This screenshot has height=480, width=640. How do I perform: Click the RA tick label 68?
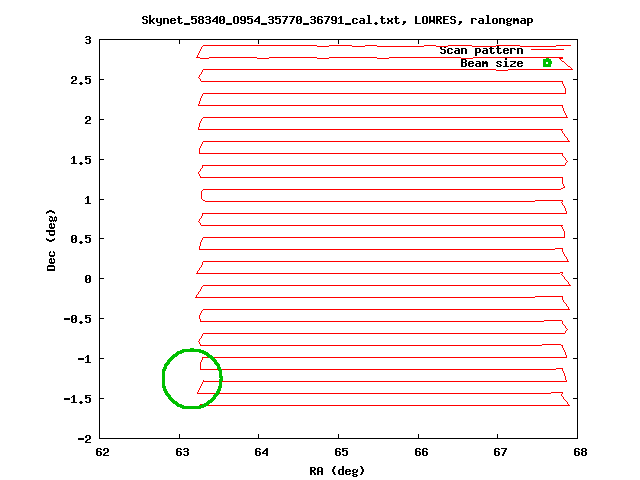(580, 452)
